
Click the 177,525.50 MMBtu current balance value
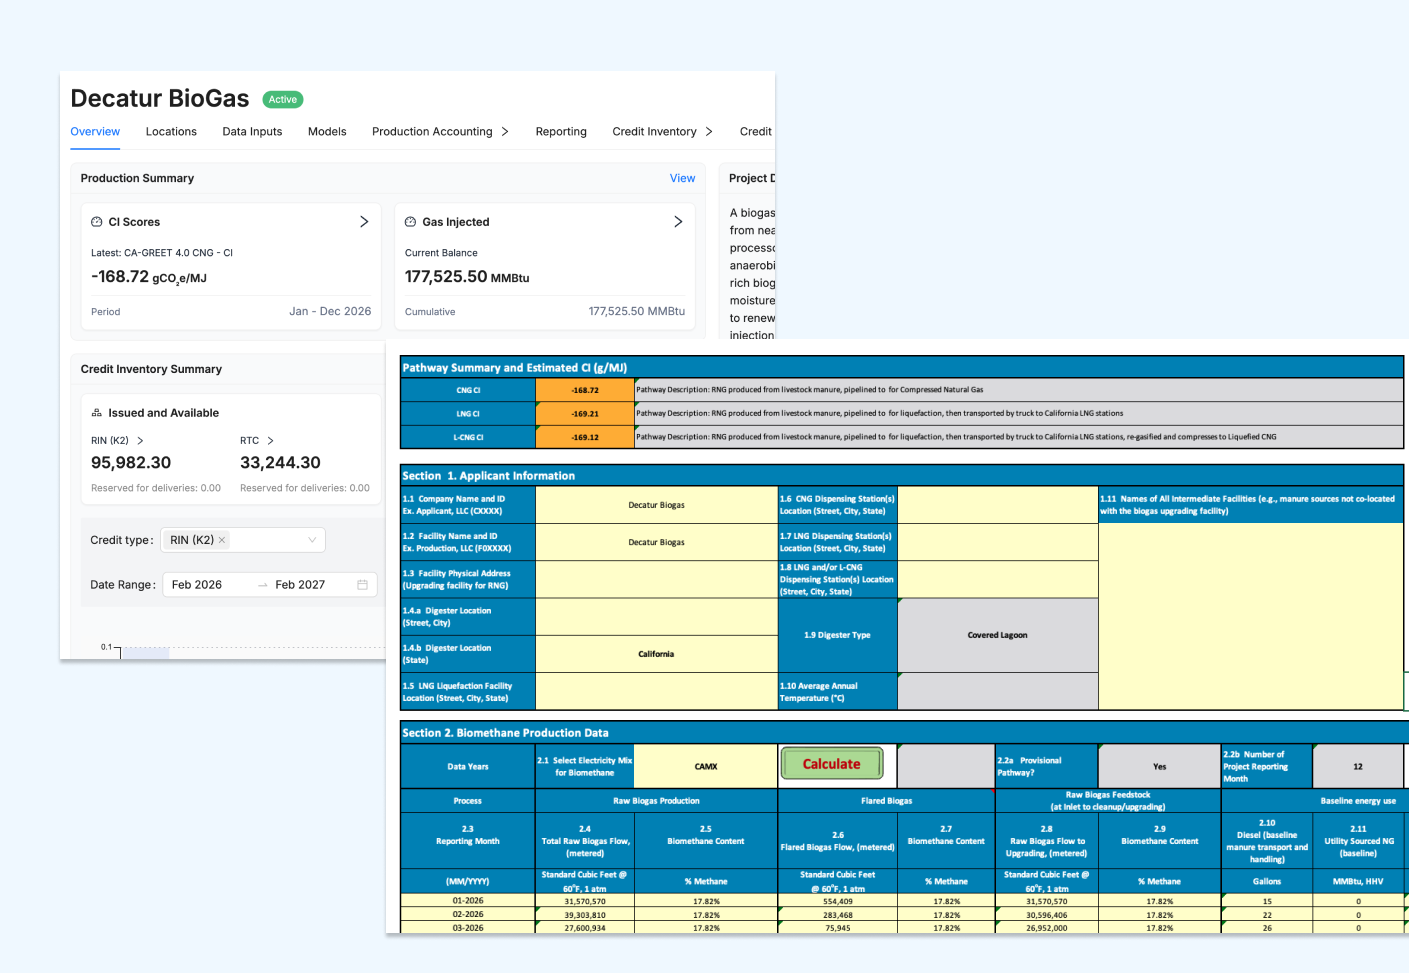(x=467, y=277)
